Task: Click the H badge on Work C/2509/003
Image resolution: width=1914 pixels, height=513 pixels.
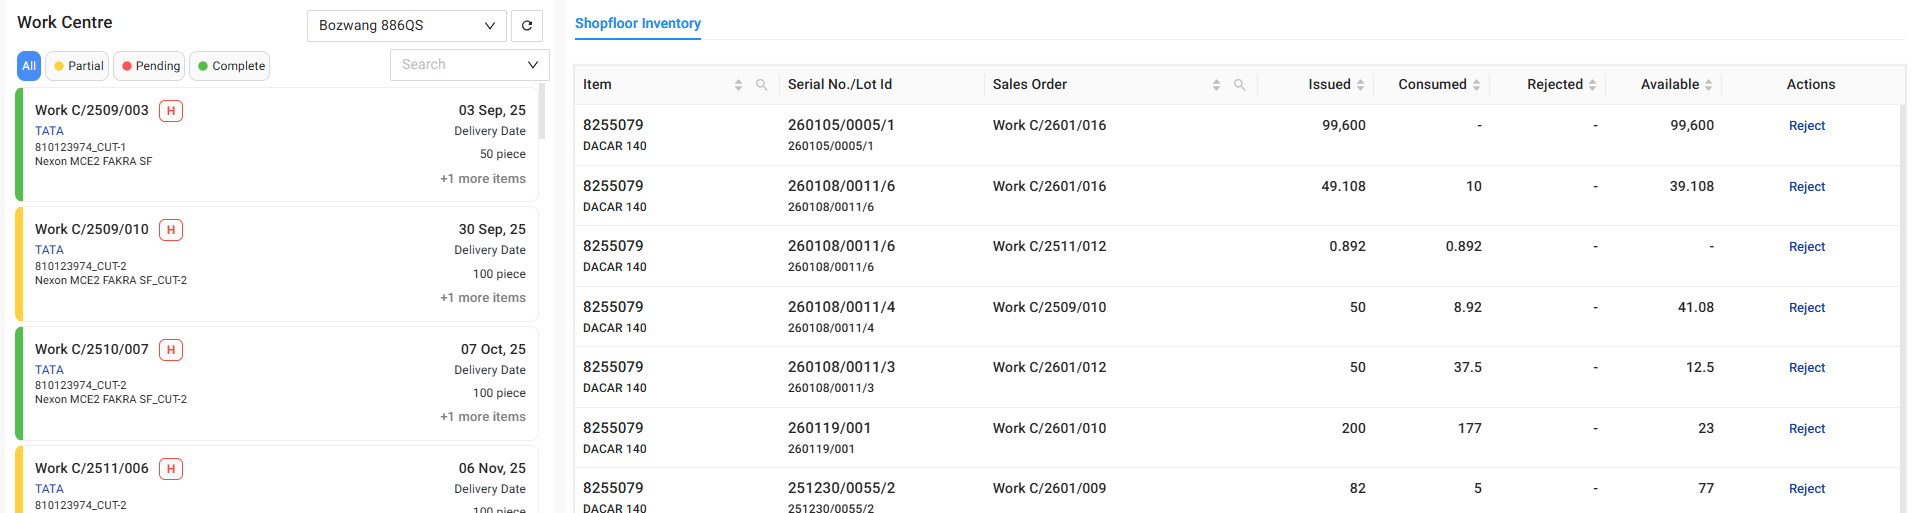Action: pyautogui.click(x=171, y=111)
